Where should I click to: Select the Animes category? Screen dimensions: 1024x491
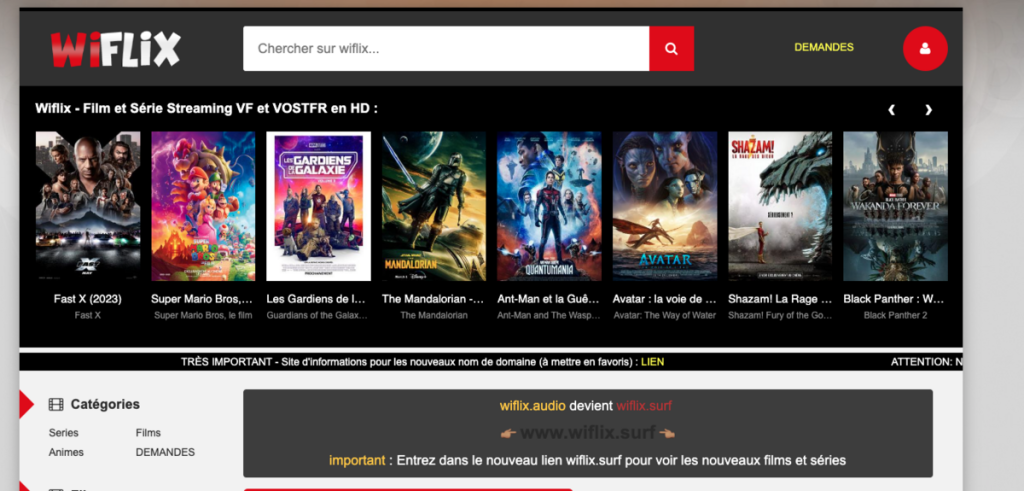[x=66, y=452]
